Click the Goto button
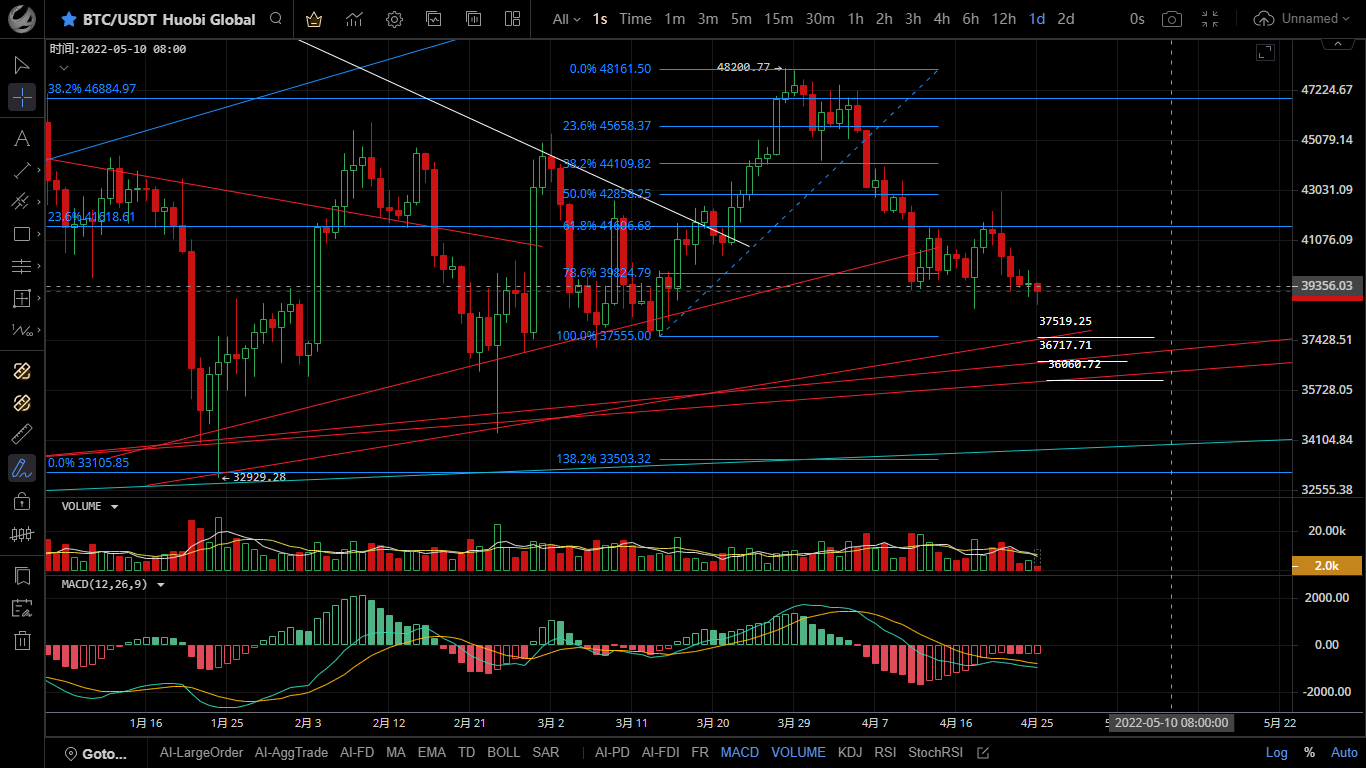 (96, 753)
